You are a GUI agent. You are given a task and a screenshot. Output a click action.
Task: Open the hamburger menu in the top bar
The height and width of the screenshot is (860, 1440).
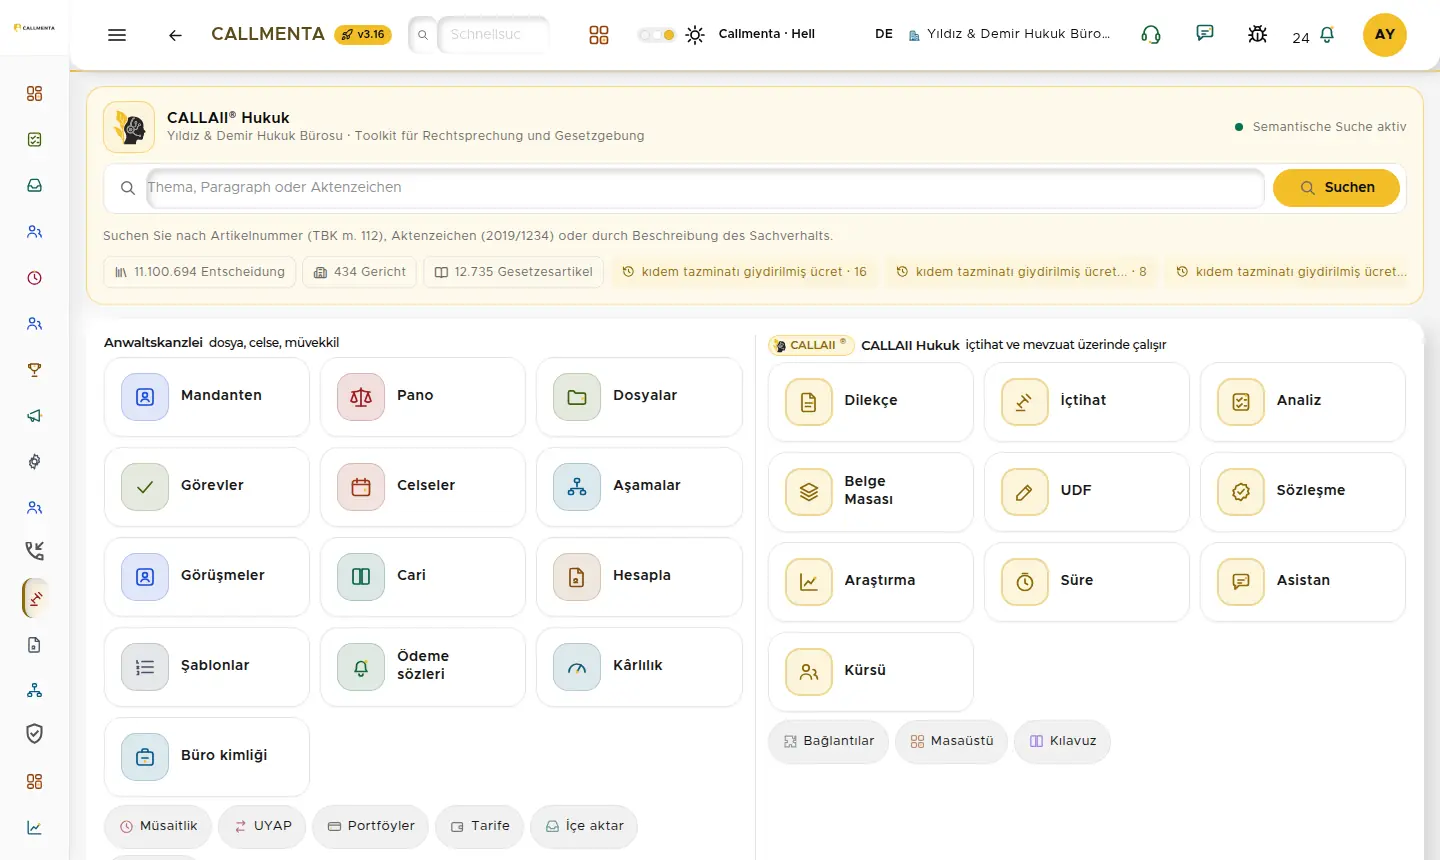(117, 35)
